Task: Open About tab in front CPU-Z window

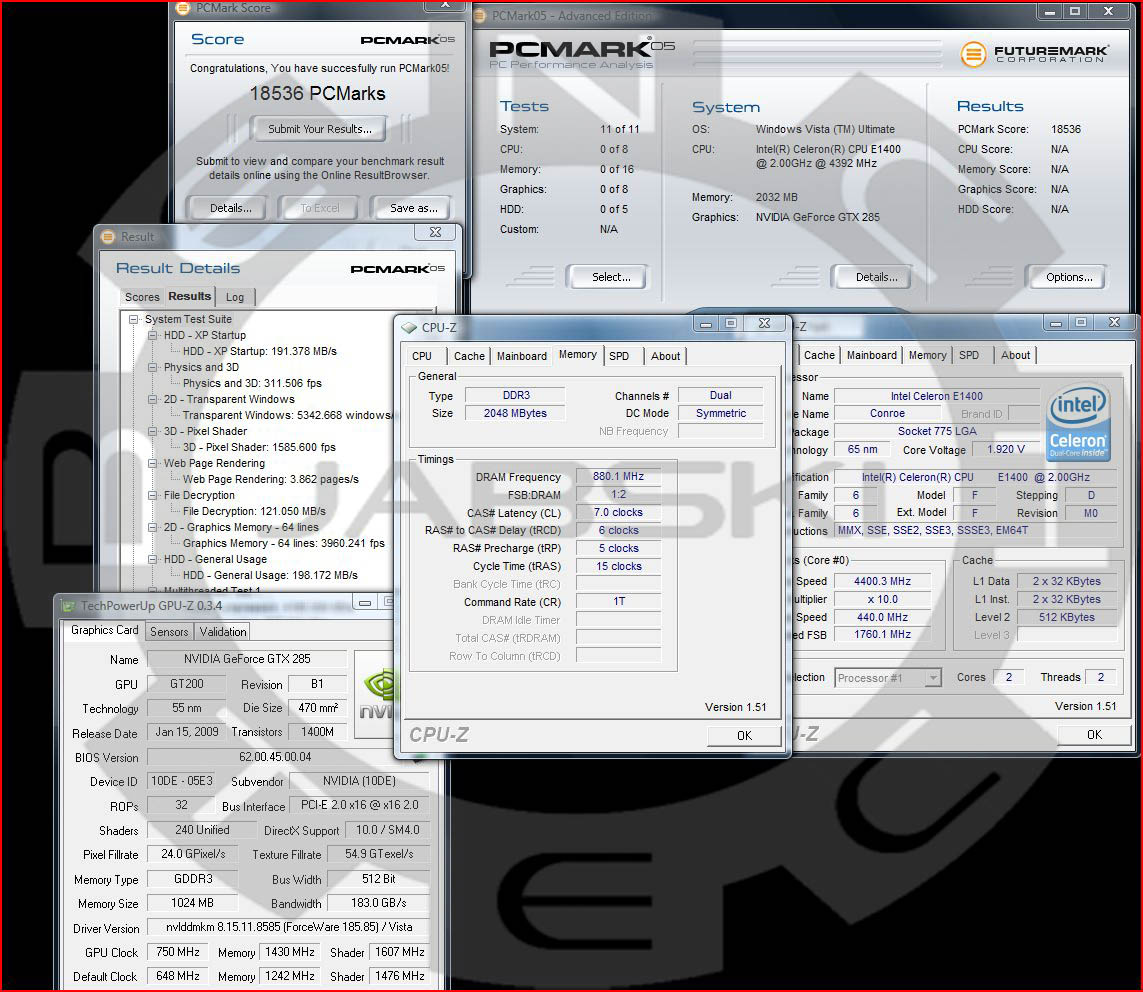Action: (666, 356)
